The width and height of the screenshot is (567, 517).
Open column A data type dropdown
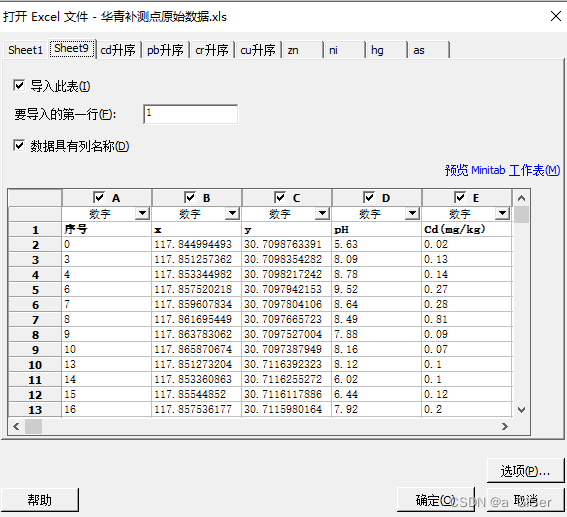(142, 214)
